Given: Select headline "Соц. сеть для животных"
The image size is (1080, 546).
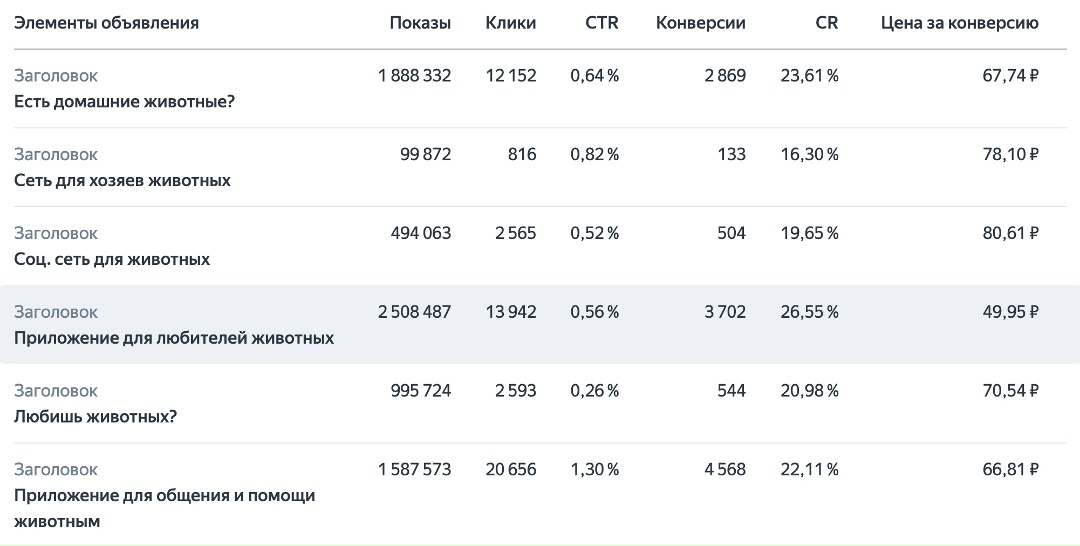Looking at the screenshot, I should click(x=112, y=259).
